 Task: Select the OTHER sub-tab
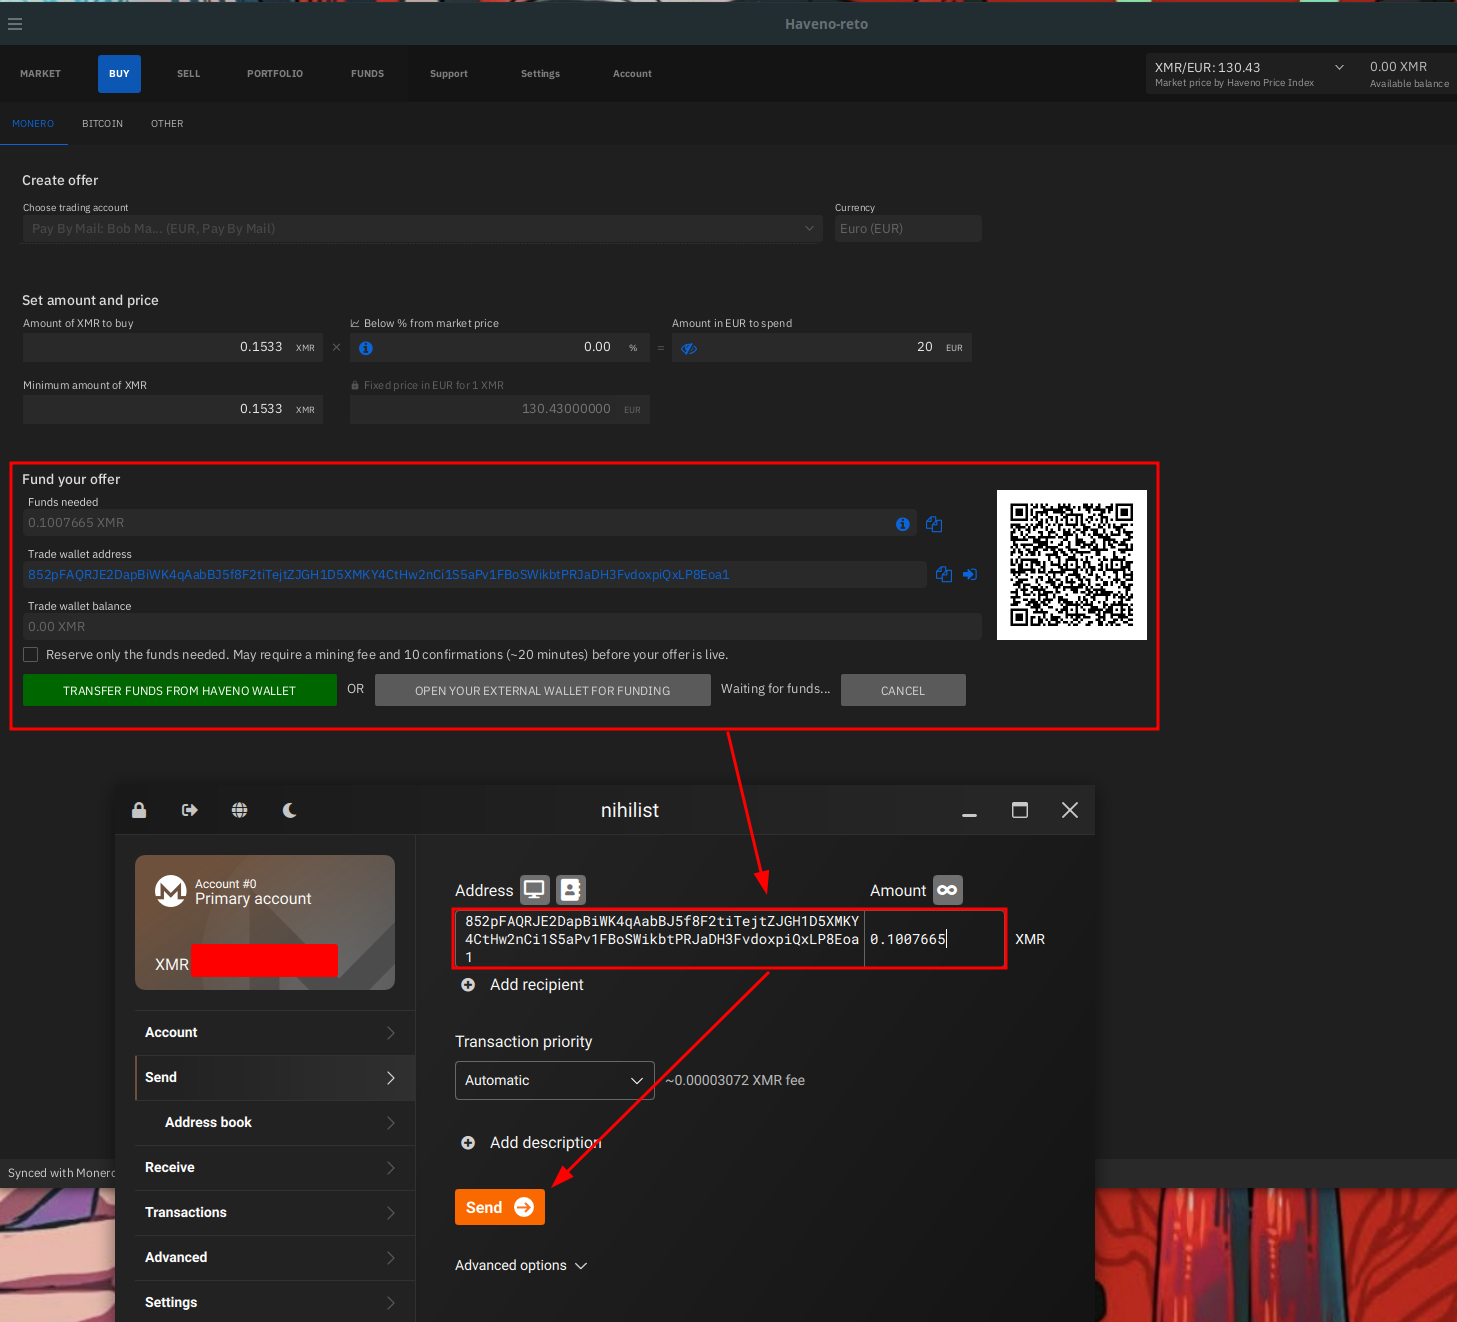pos(167,124)
